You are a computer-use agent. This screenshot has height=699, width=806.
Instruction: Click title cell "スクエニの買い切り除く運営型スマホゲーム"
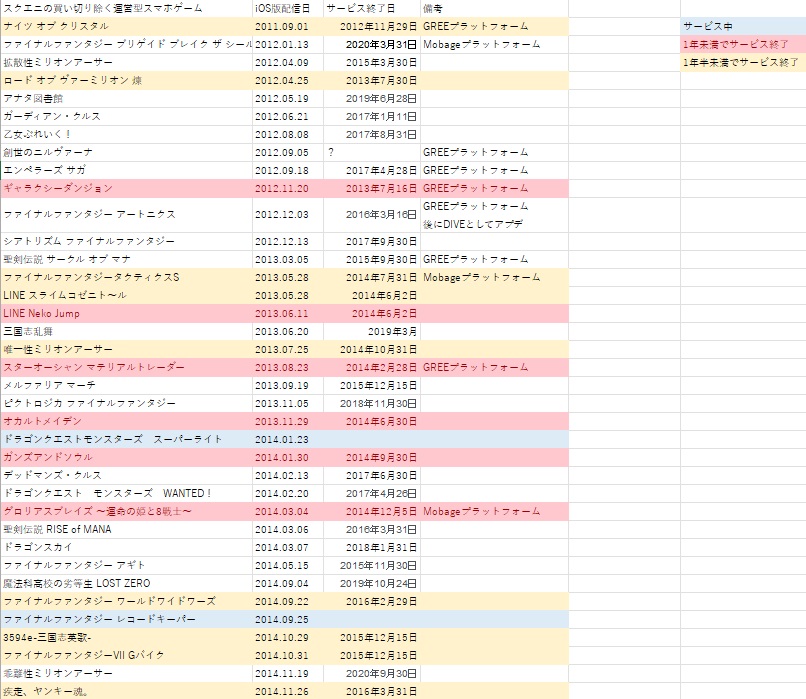pyautogui.click(x=126, y=8)
